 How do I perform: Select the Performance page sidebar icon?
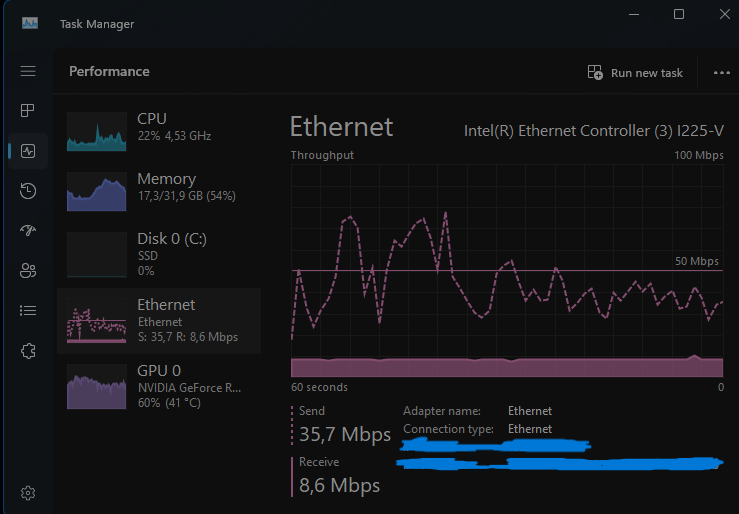tap(28, 151)
